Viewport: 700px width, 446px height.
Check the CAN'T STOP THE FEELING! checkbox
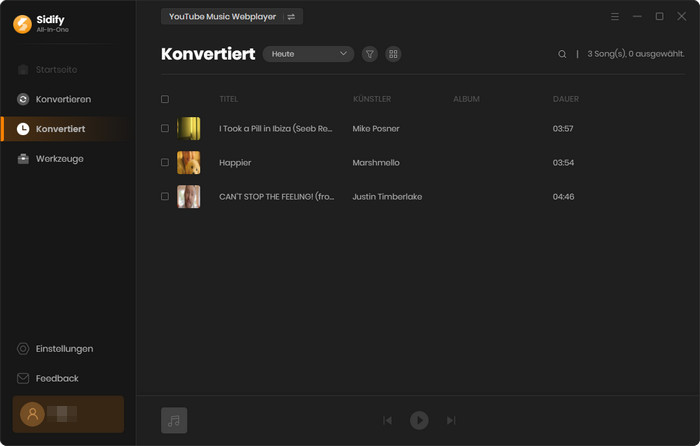(165, 196)
